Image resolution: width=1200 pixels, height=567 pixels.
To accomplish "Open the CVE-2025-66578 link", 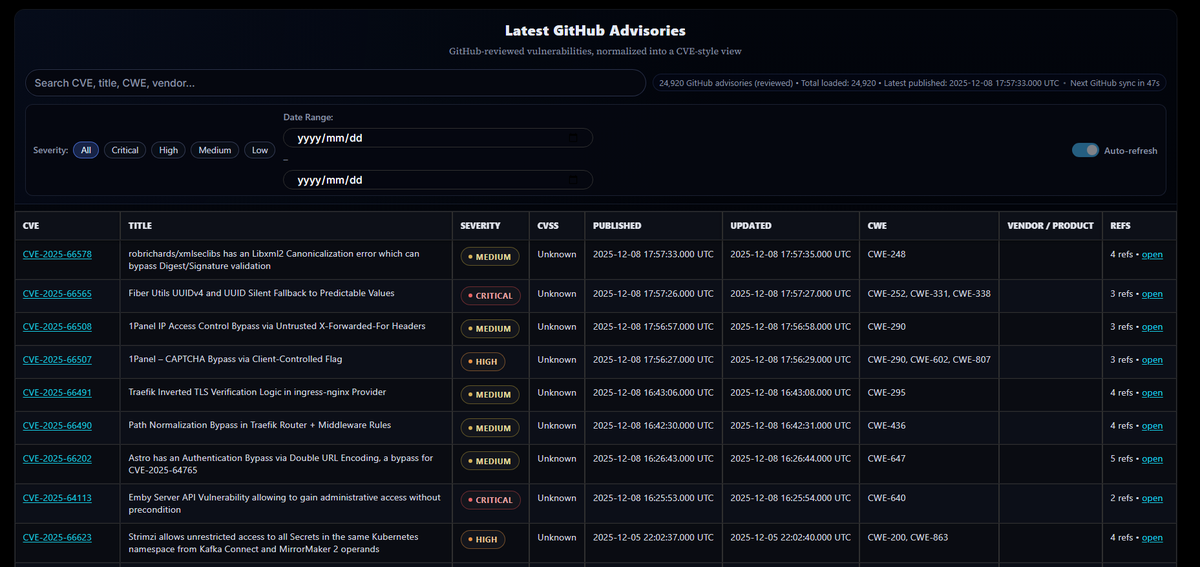I will (57, 254).
